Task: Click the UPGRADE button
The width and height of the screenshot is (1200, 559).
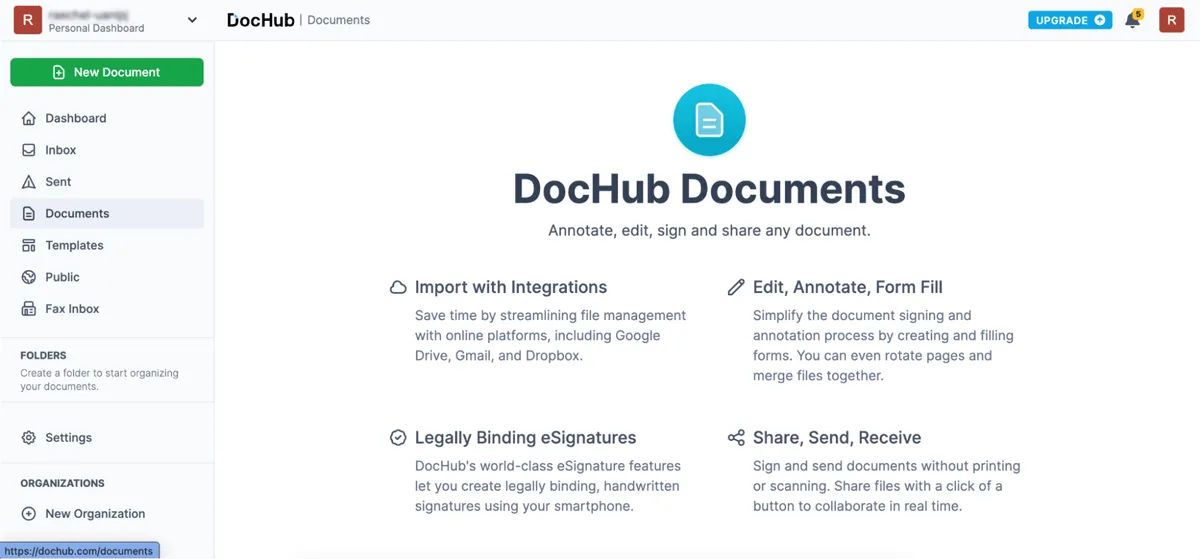Action: pyautogui.click(x=1070, y=20)
